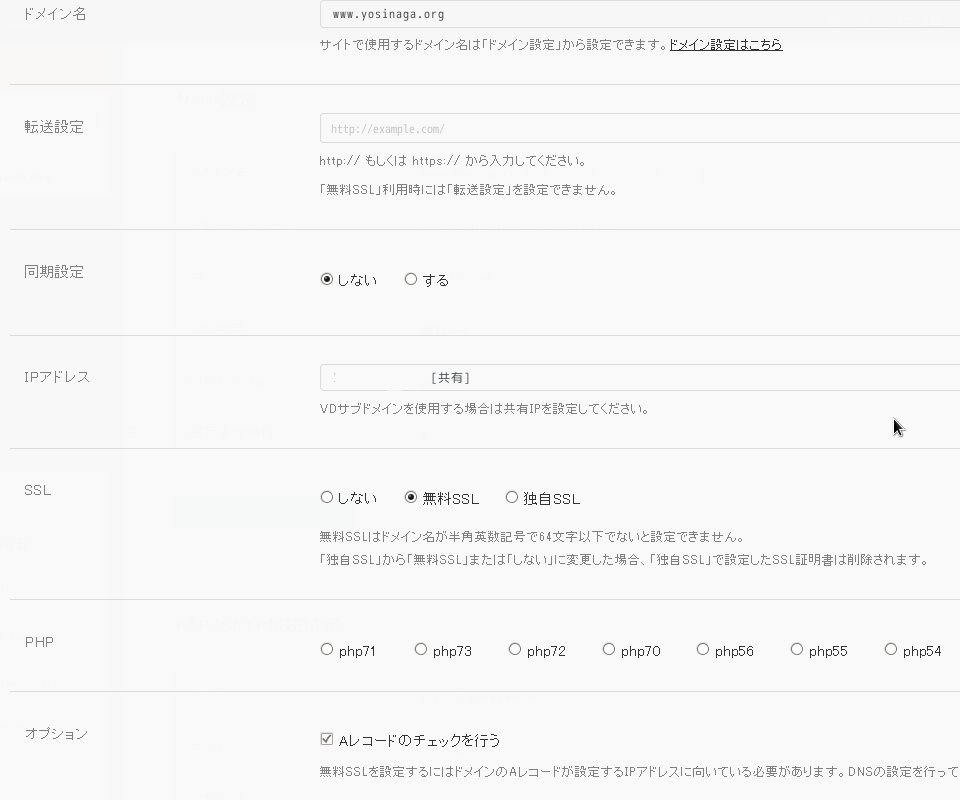Select php56 PHP version
This screenshot has width=960, height=800.
(x=703, y=650)
